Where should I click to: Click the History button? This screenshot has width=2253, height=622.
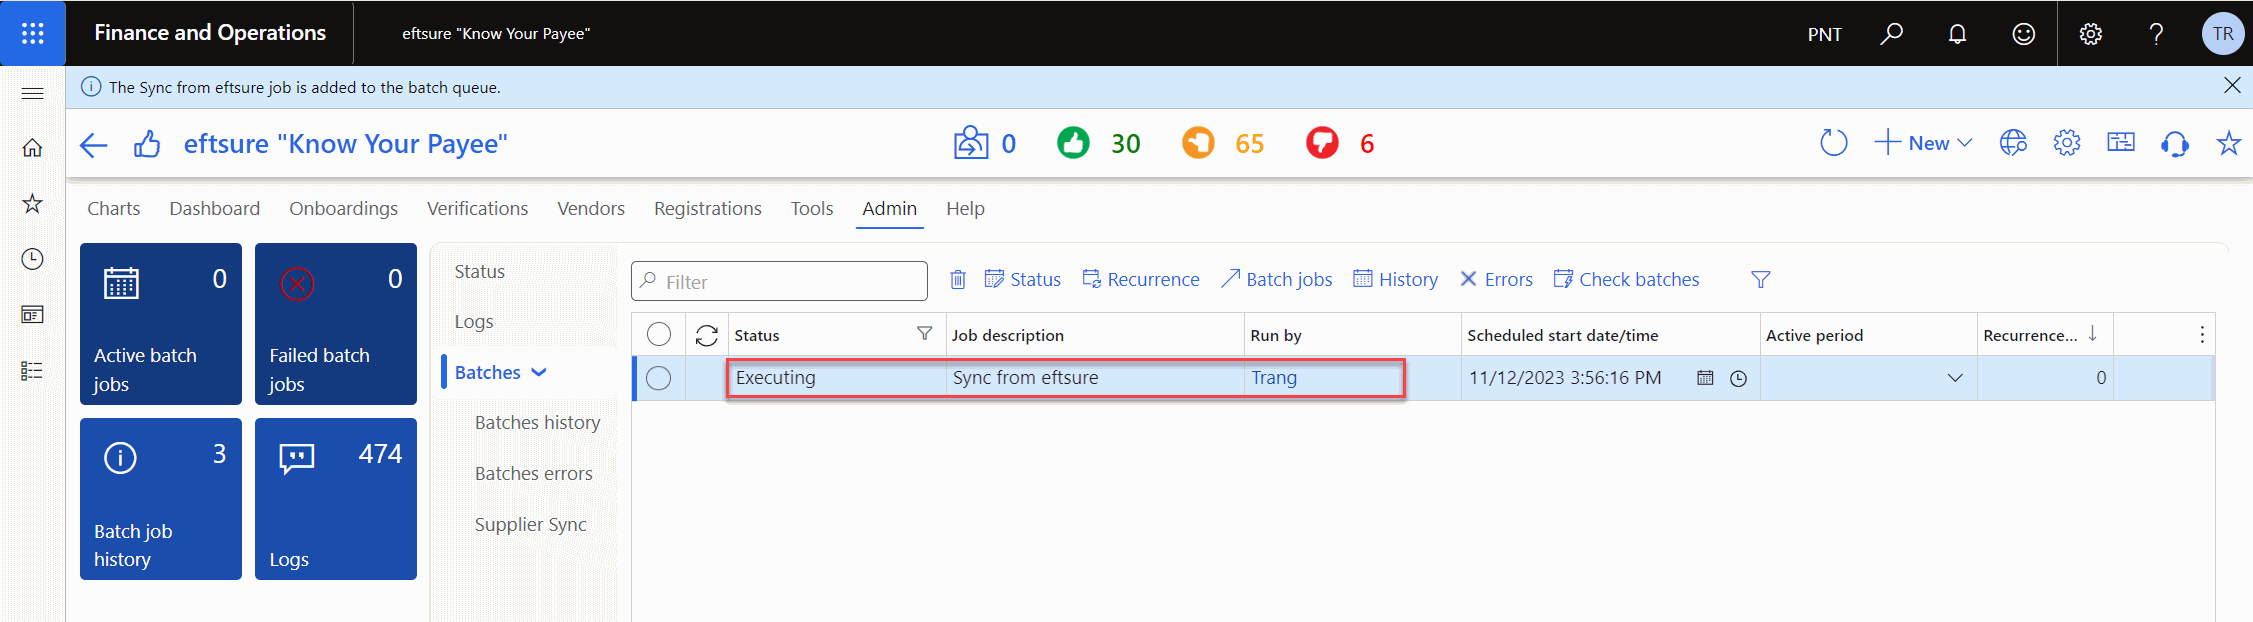point(1396,280)
